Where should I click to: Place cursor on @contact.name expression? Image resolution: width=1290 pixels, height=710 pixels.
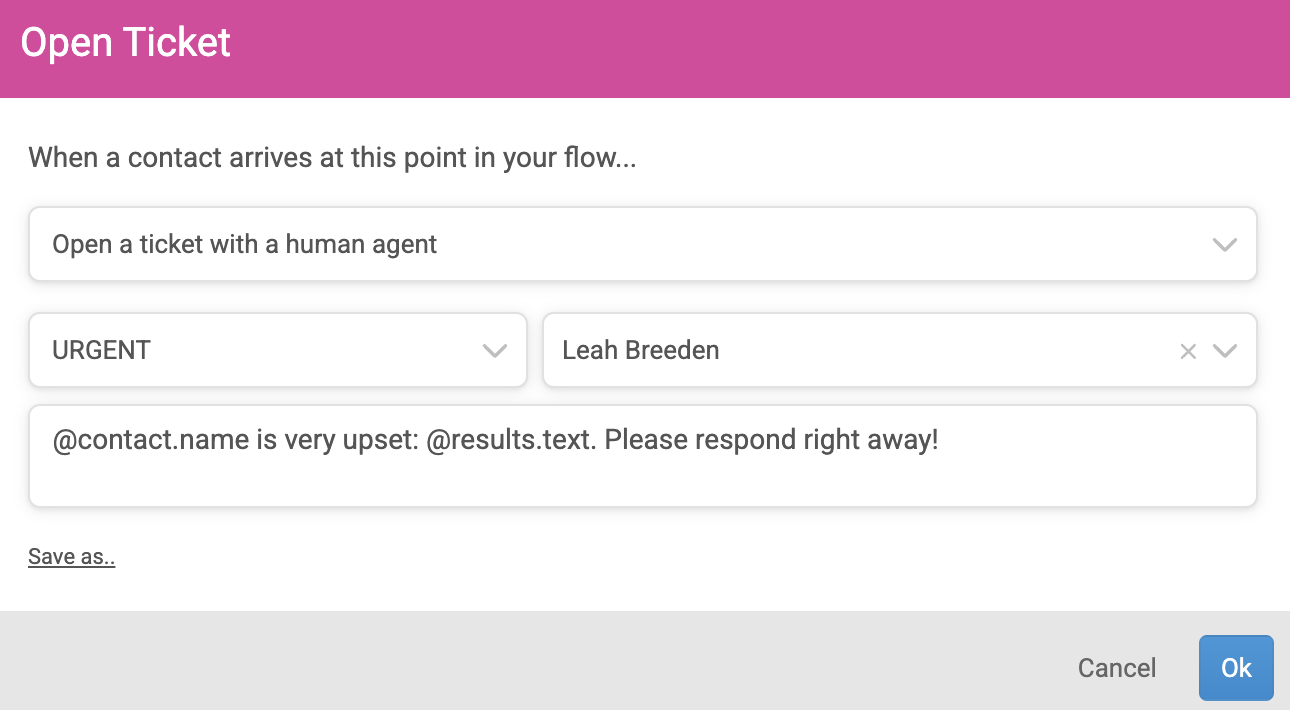coord(150,441)
